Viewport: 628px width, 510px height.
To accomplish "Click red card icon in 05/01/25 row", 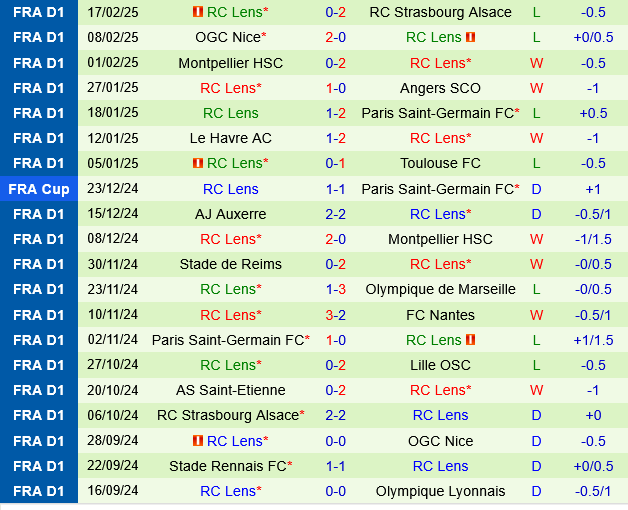I will click(x=197, y=164).
